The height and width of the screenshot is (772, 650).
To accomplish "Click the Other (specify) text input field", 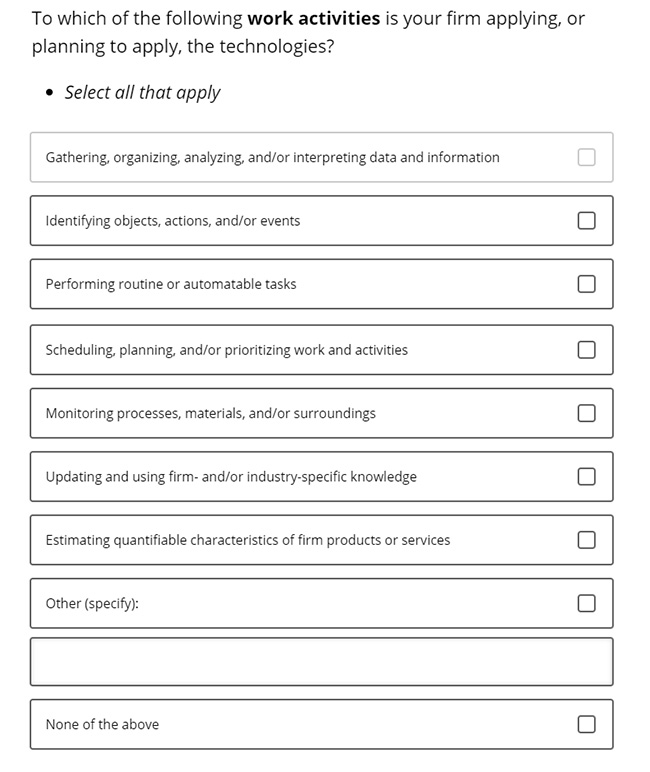I will [322, 662].
